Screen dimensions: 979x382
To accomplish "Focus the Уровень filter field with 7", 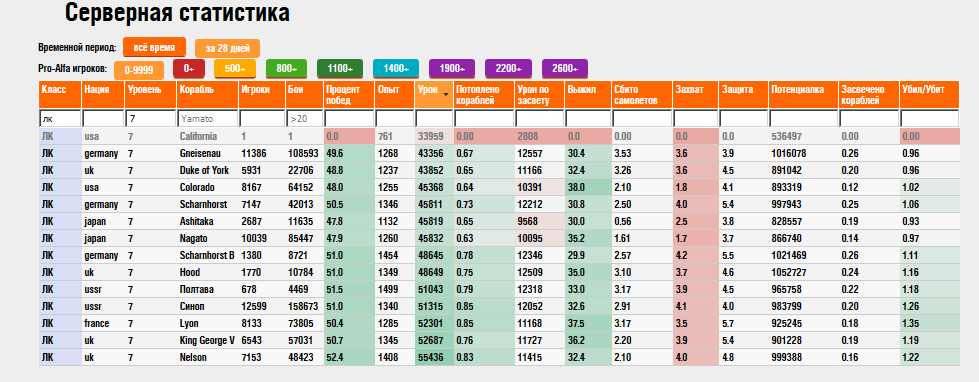I will (x=150, y=118).
